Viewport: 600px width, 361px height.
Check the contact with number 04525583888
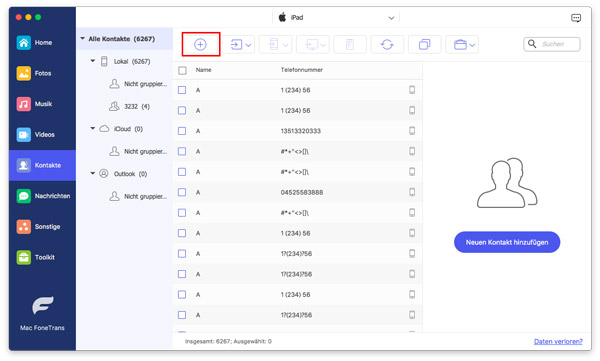pyautogui.click(x=182, y=192)
